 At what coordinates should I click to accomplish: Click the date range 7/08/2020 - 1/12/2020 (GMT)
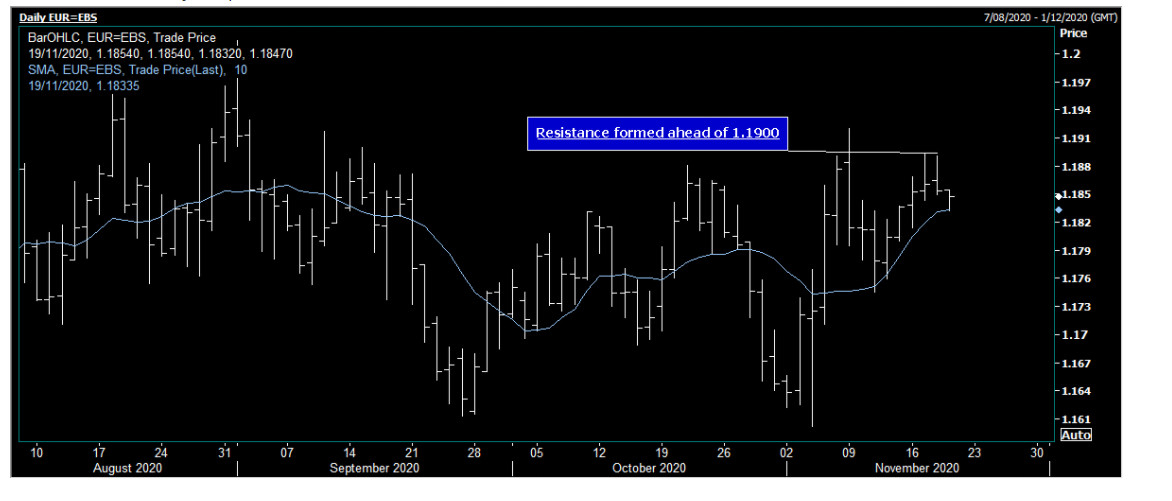point(1052,17)
